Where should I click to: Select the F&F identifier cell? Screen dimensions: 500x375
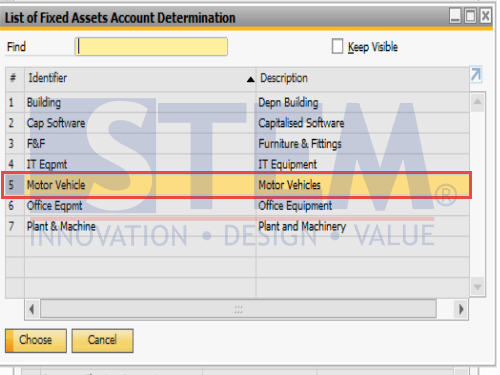pyautogui.click(x=140, y=144)
